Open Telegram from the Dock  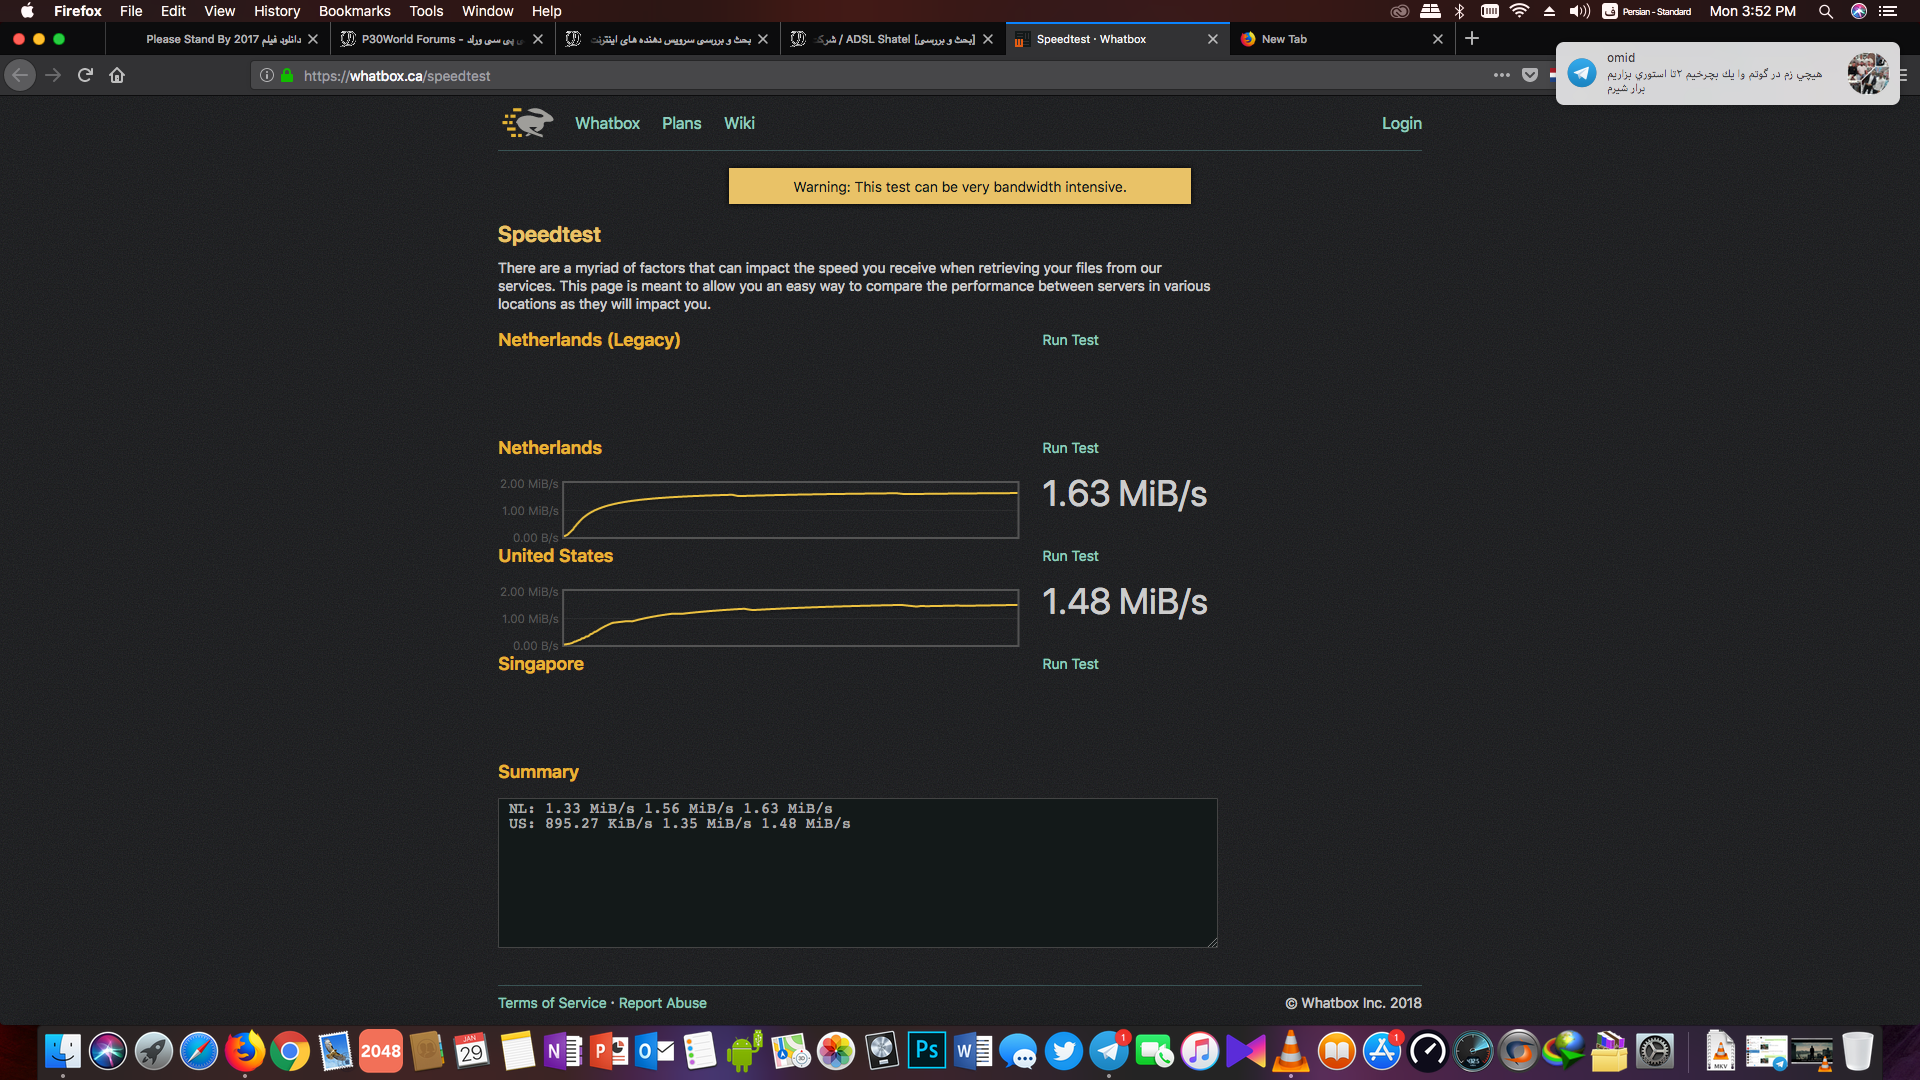click(x=1110, y=1051)
